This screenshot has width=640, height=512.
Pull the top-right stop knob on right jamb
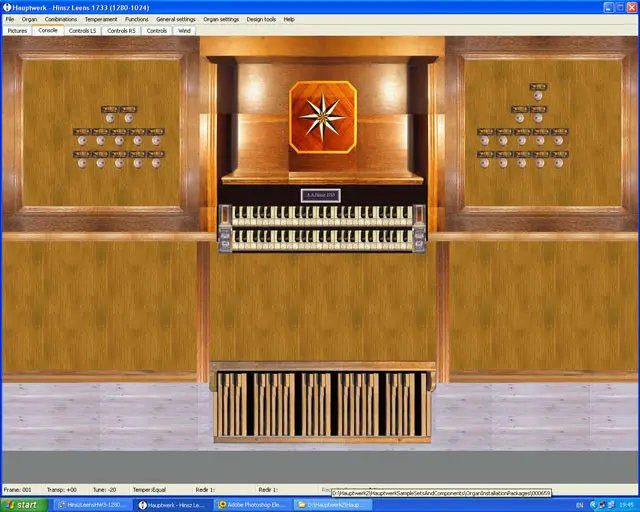[540, 118]
